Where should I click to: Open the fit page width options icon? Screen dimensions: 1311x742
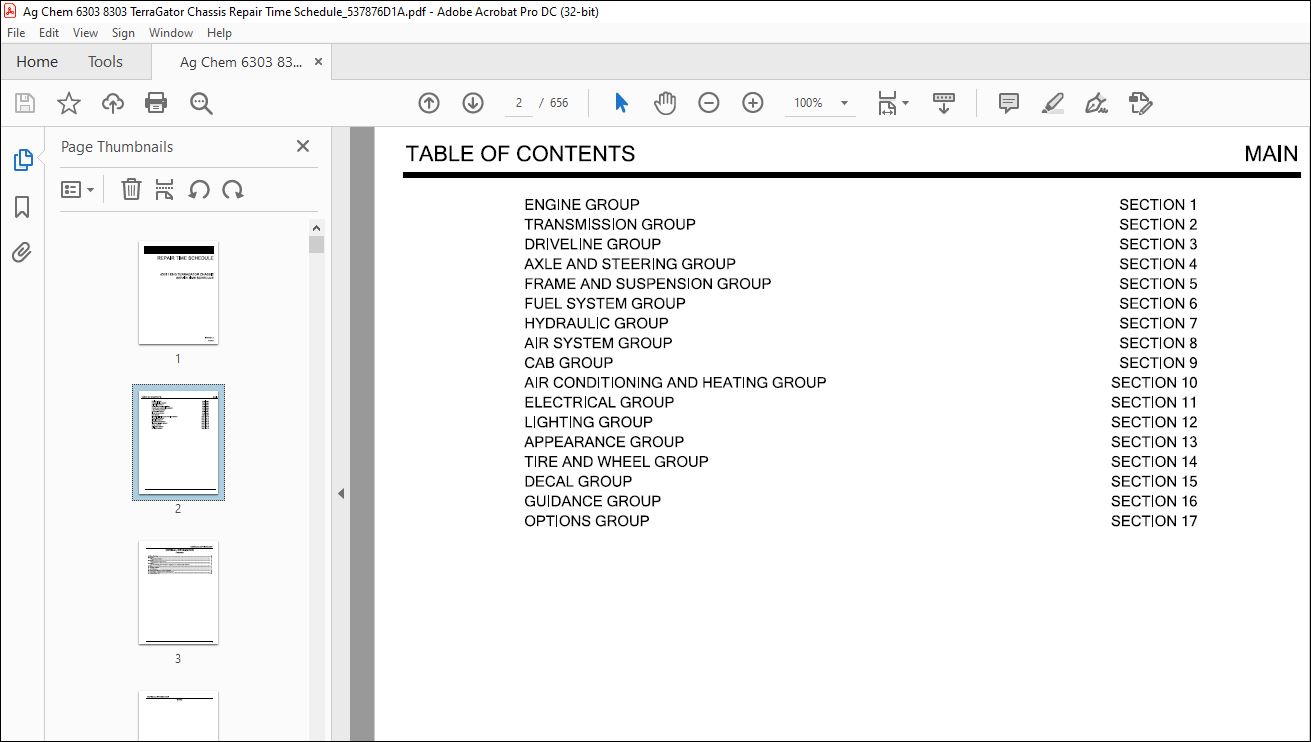pos(892,103)
